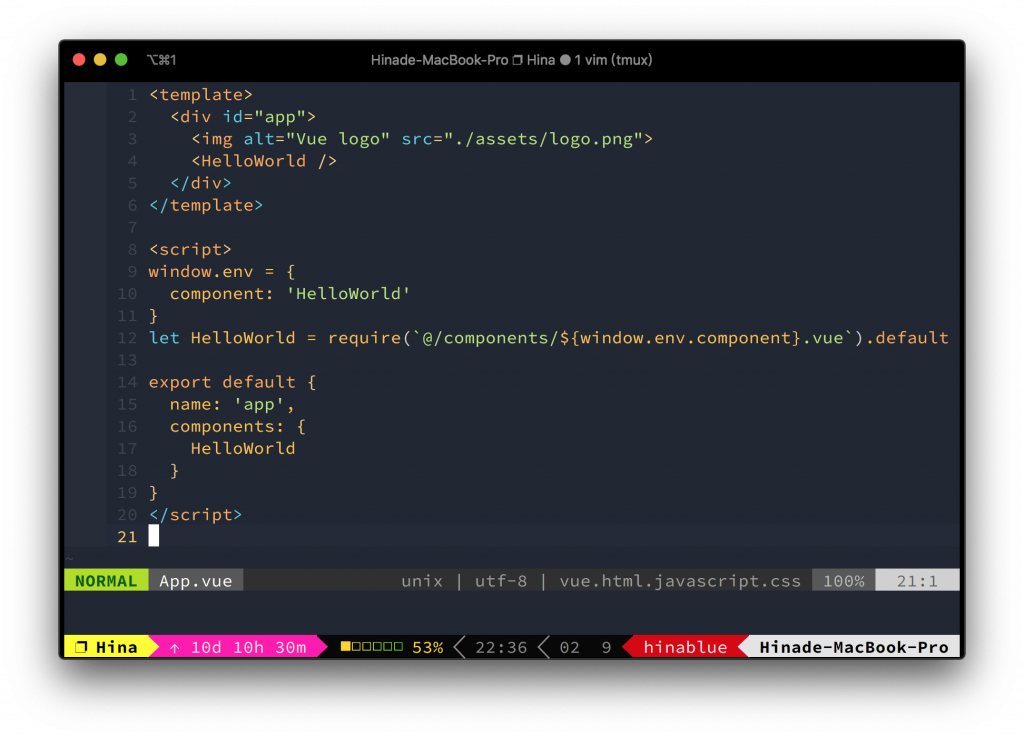Click line number 7 in the gutter
Image resolution: width=1024 pixels, height=737 pixels.
(x=133, y=227)
